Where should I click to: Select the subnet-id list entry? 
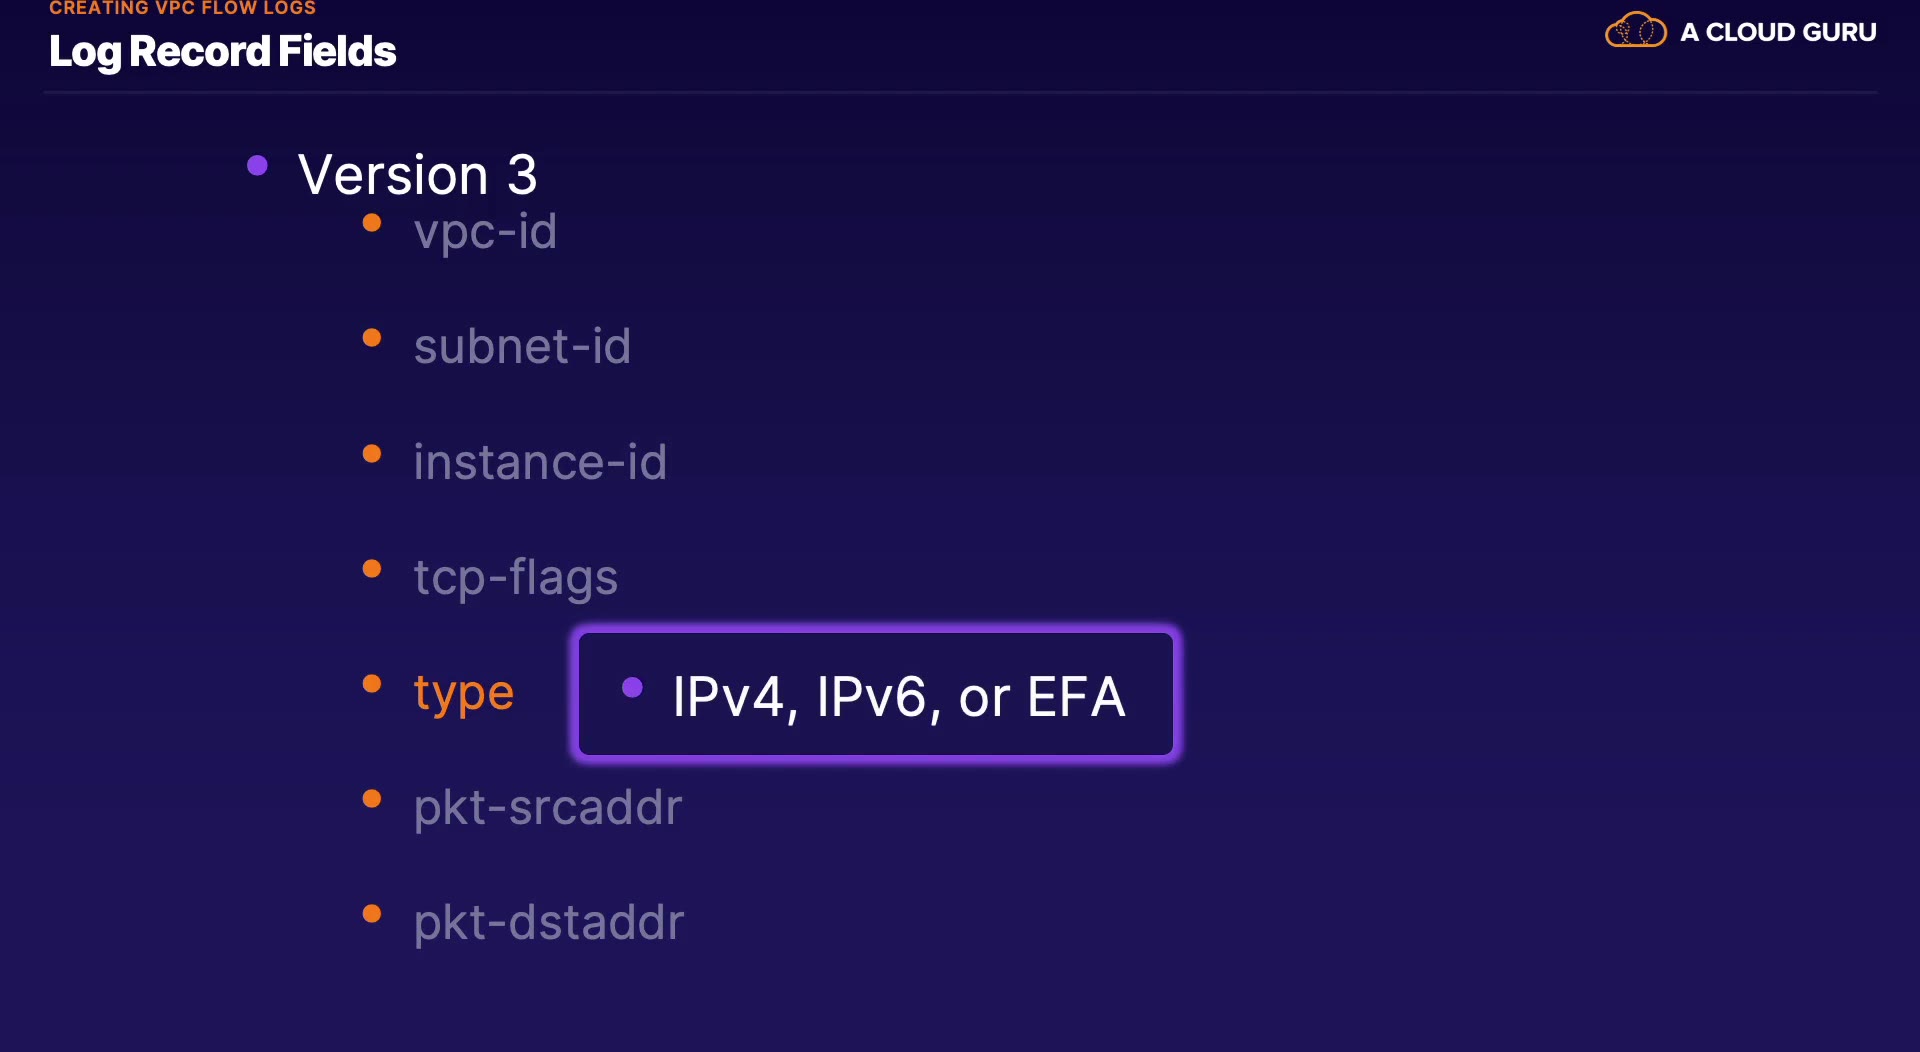(522, 346)
